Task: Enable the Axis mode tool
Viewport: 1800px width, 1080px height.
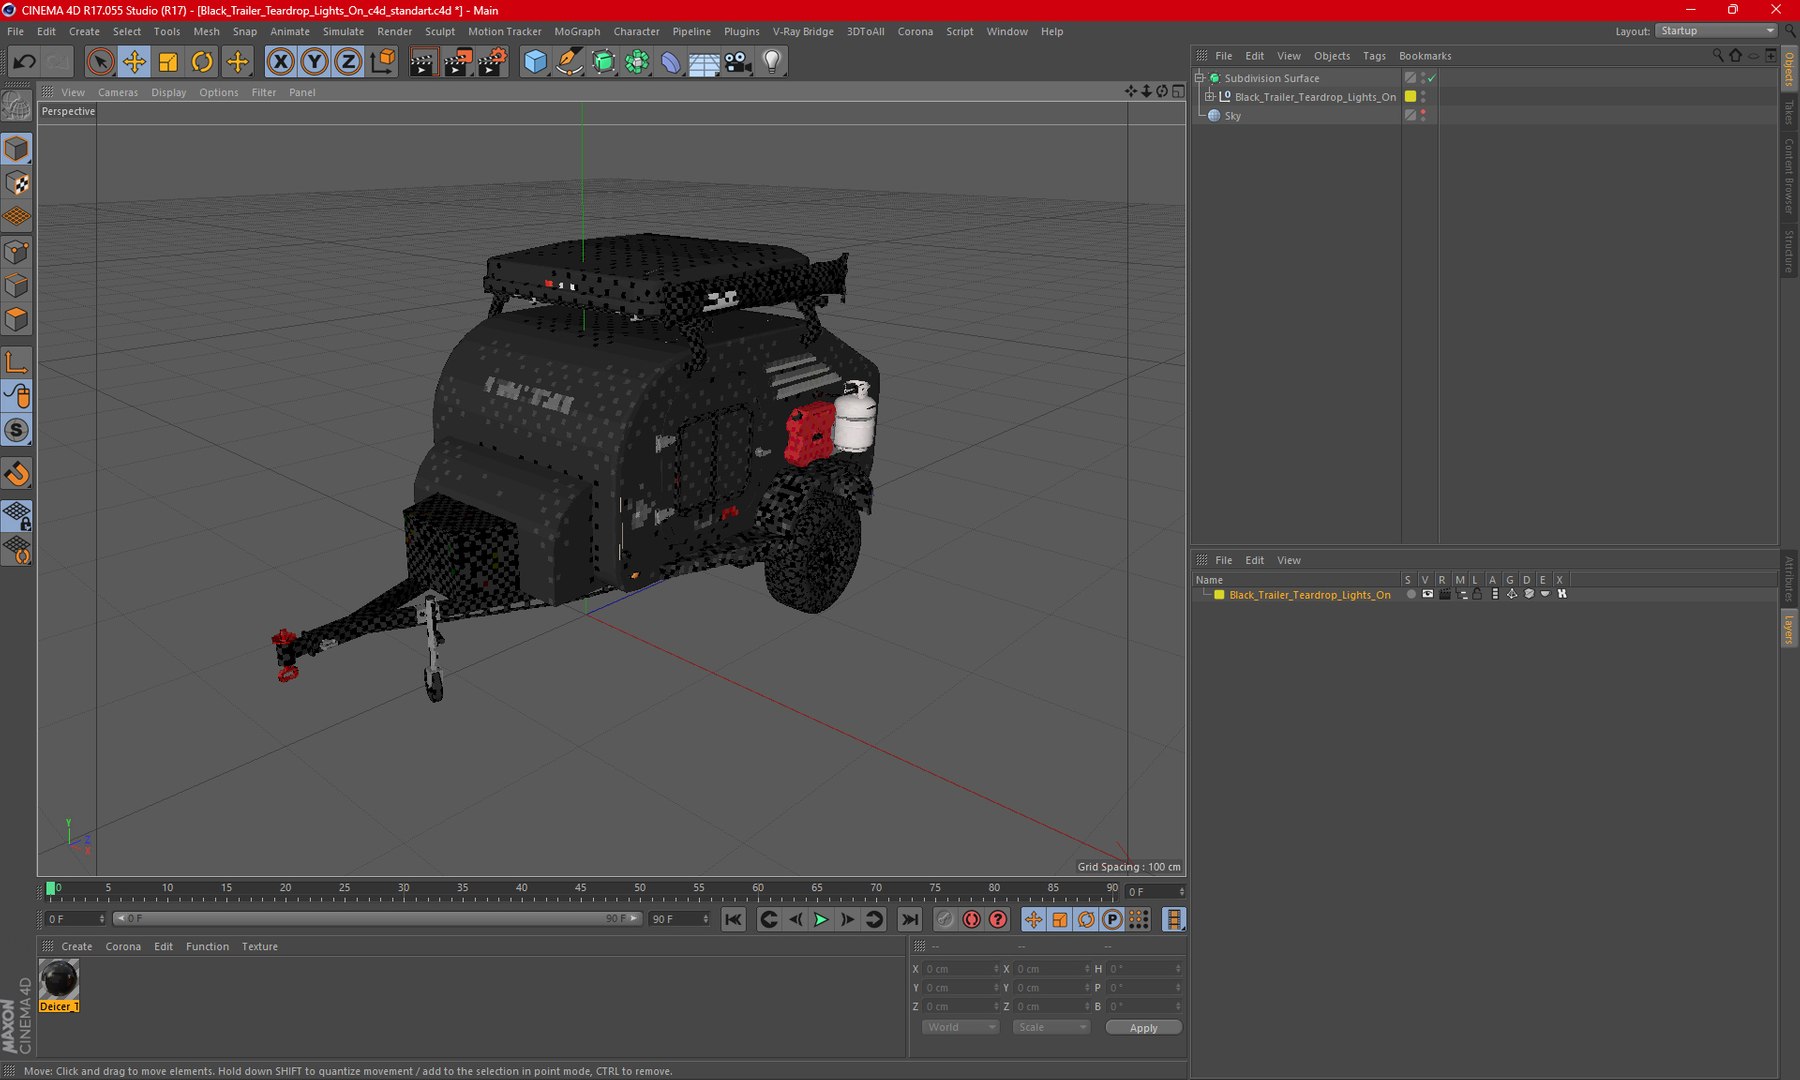Action: coord(17,363)
